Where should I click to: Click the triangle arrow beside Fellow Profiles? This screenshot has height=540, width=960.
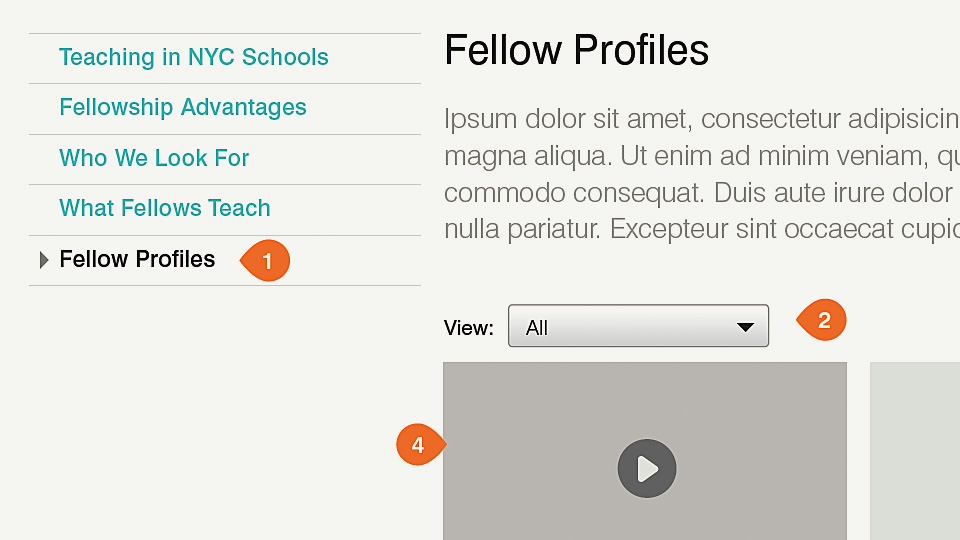click(43, 260)
